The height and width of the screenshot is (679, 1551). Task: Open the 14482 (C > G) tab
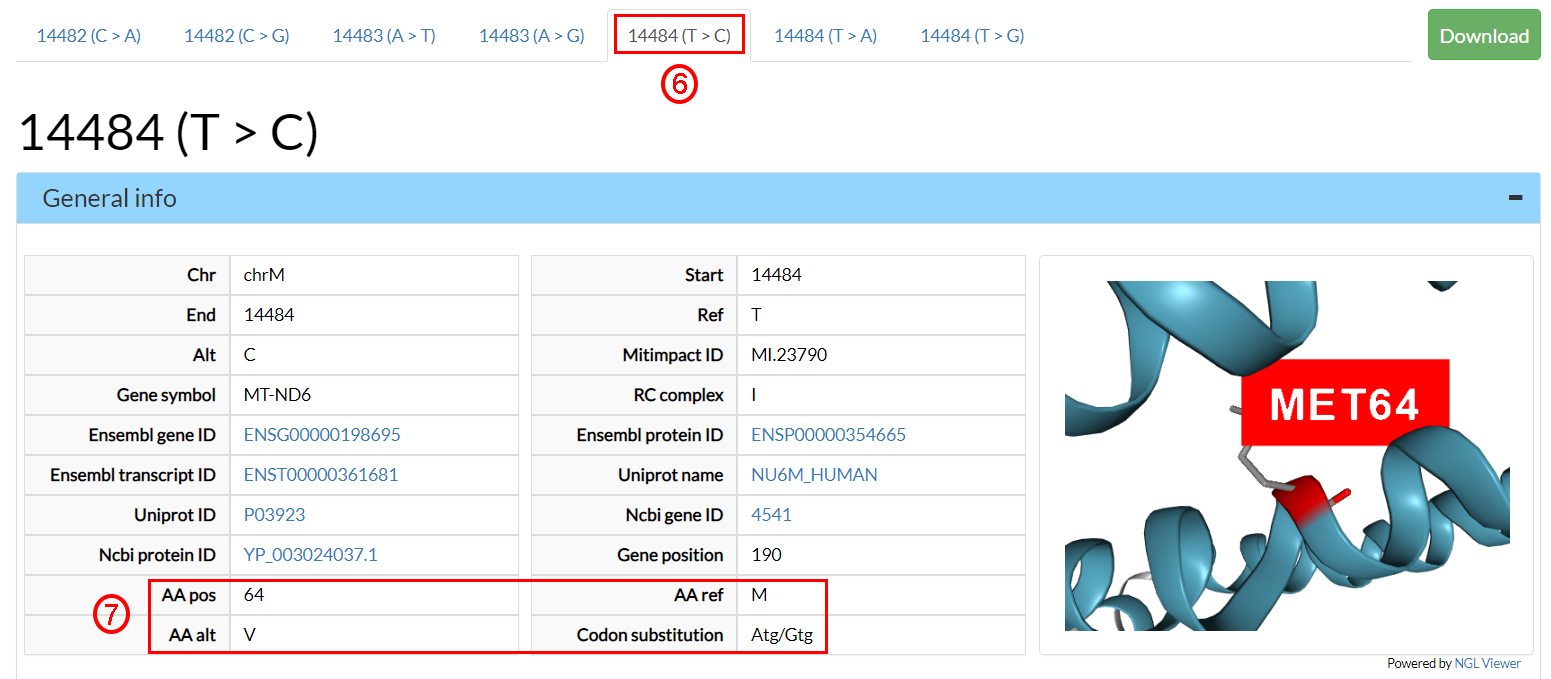[236, 36]
